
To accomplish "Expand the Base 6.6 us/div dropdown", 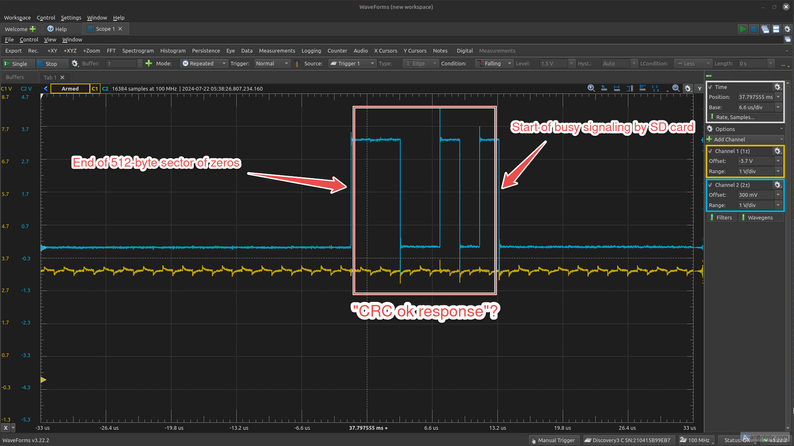I will click(778, 107).
